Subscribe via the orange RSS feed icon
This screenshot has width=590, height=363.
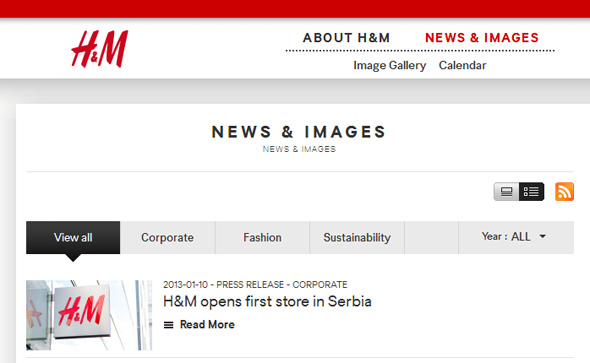564,191
